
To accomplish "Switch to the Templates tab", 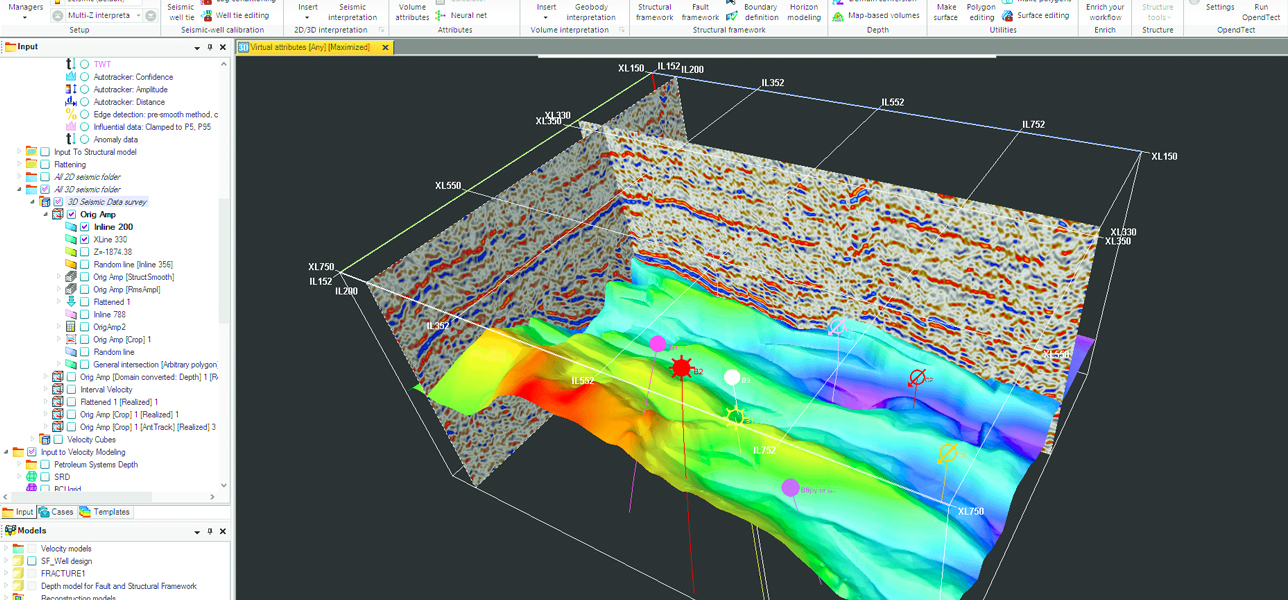I will click(105, 512).
